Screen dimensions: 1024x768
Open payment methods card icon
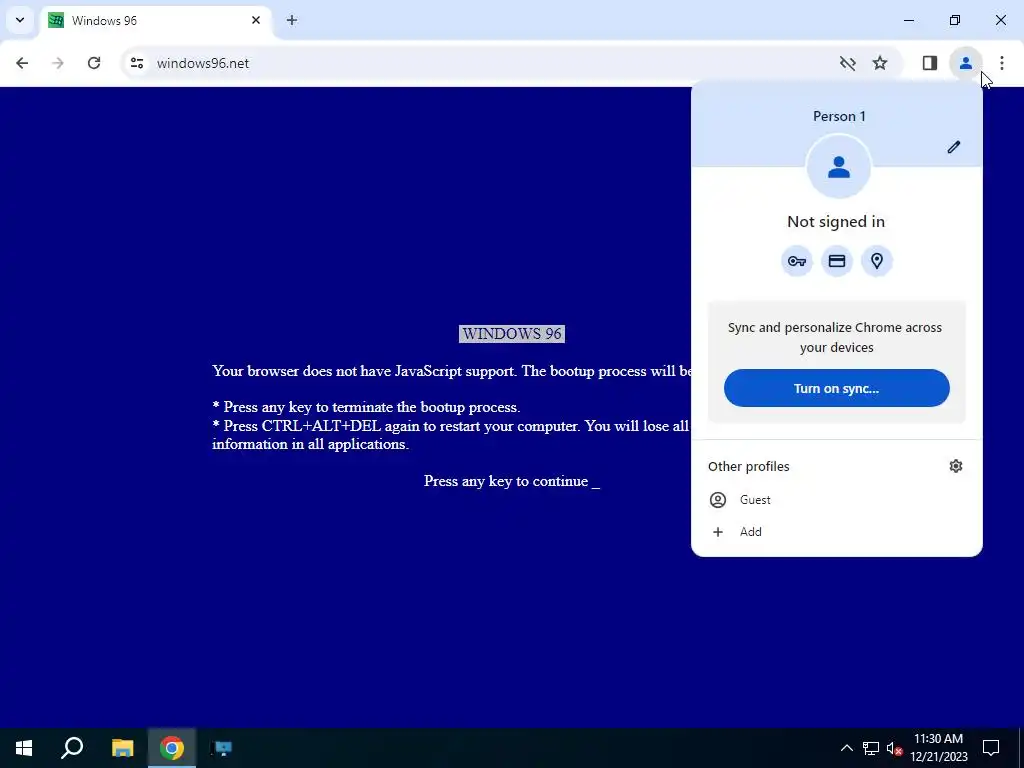837,261
